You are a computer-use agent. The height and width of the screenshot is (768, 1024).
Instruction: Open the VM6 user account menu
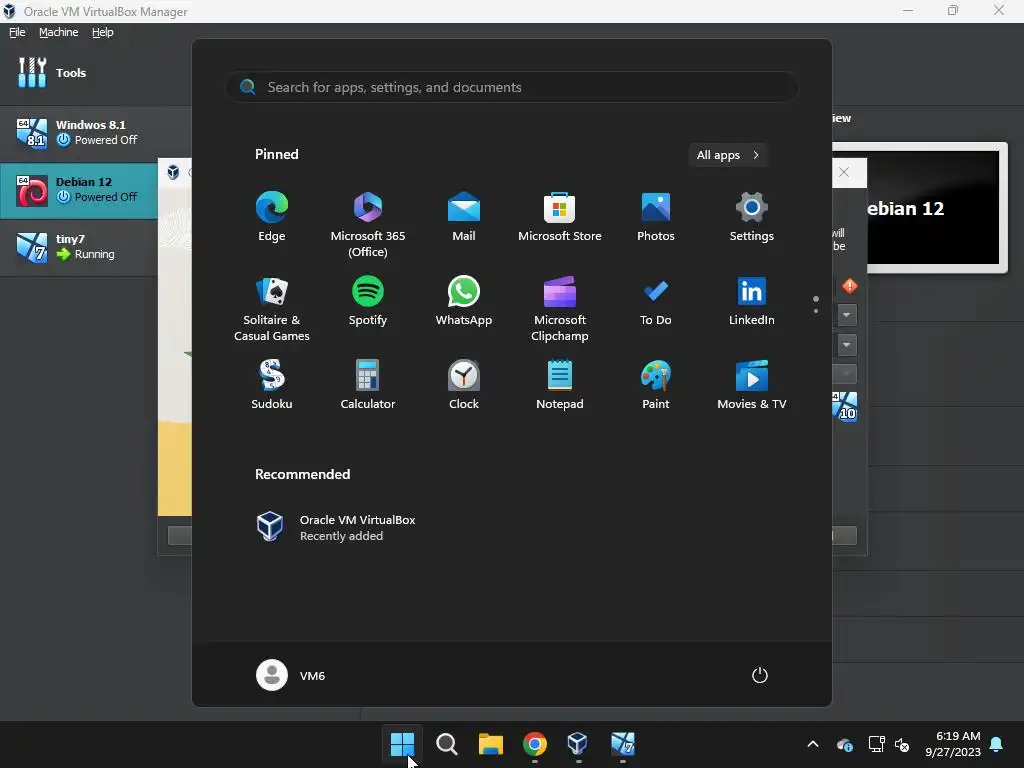point(291,675)
